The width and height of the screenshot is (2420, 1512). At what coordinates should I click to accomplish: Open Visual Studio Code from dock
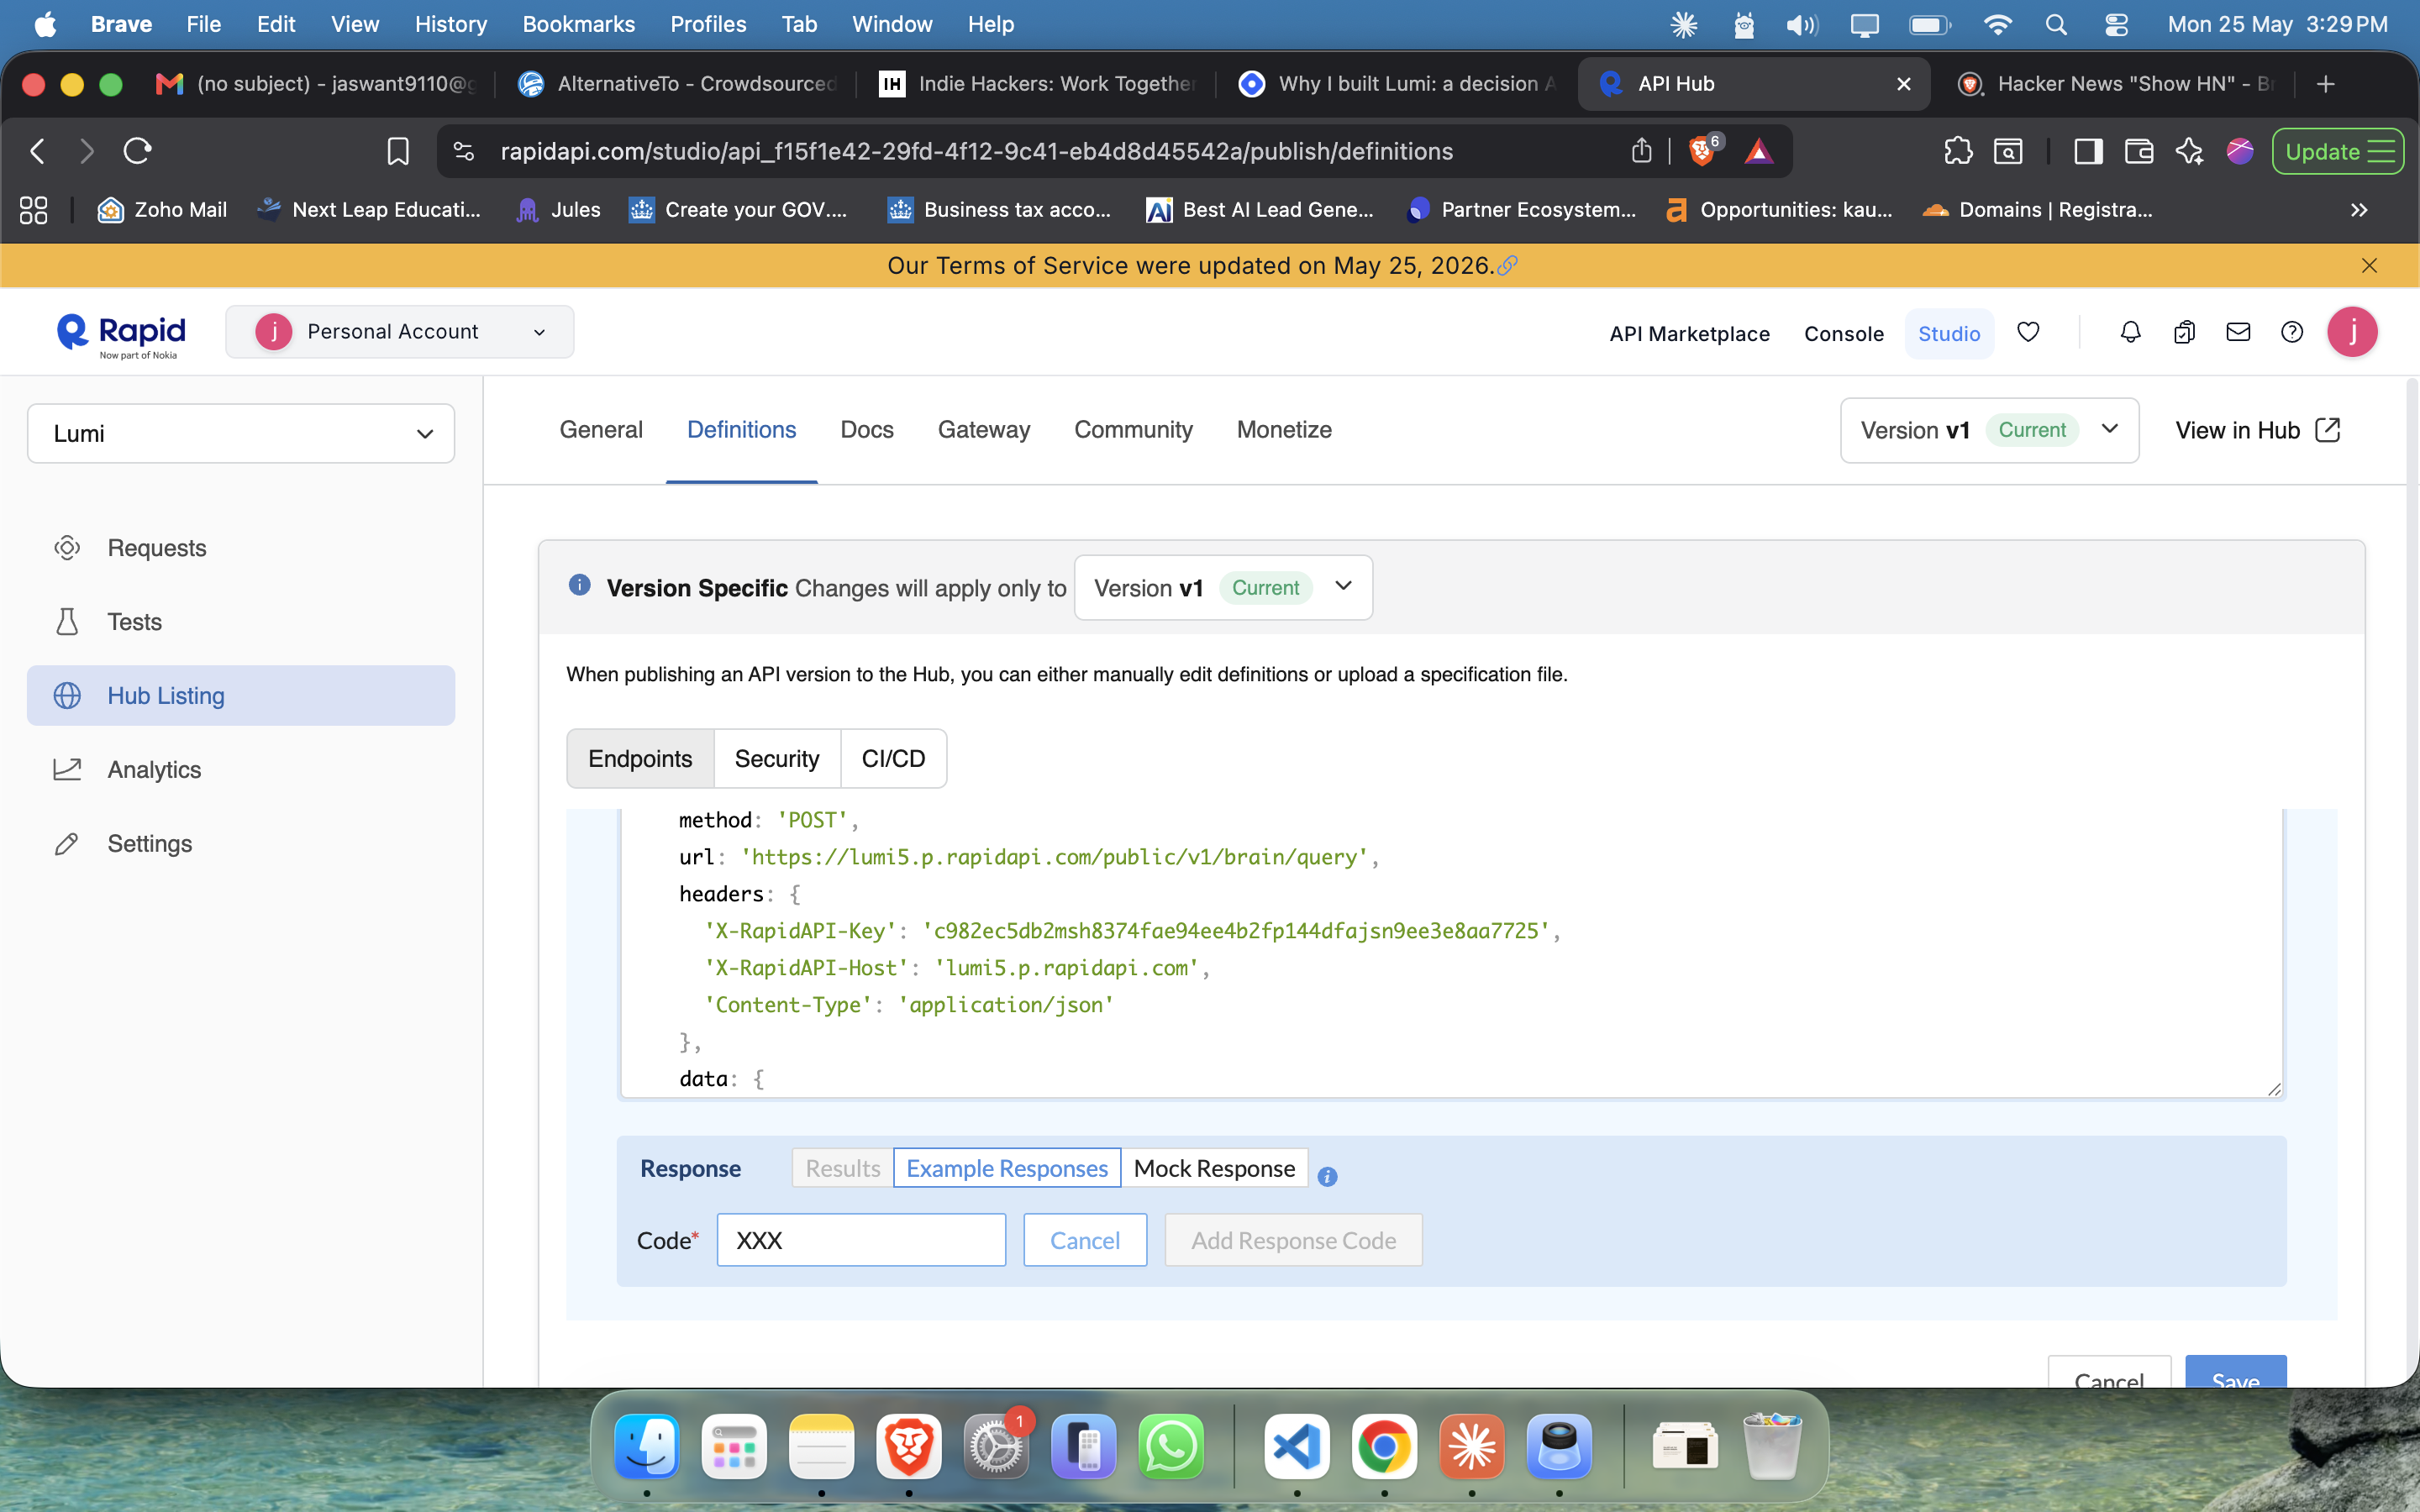click(x=1296, y=1446)
